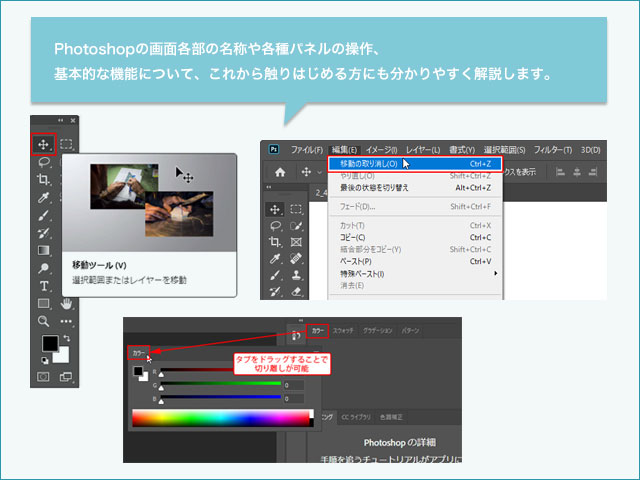Select the Zoom tool in the standalone toolbar
This screenshot has width=640, height=480.
click(43, 321)
